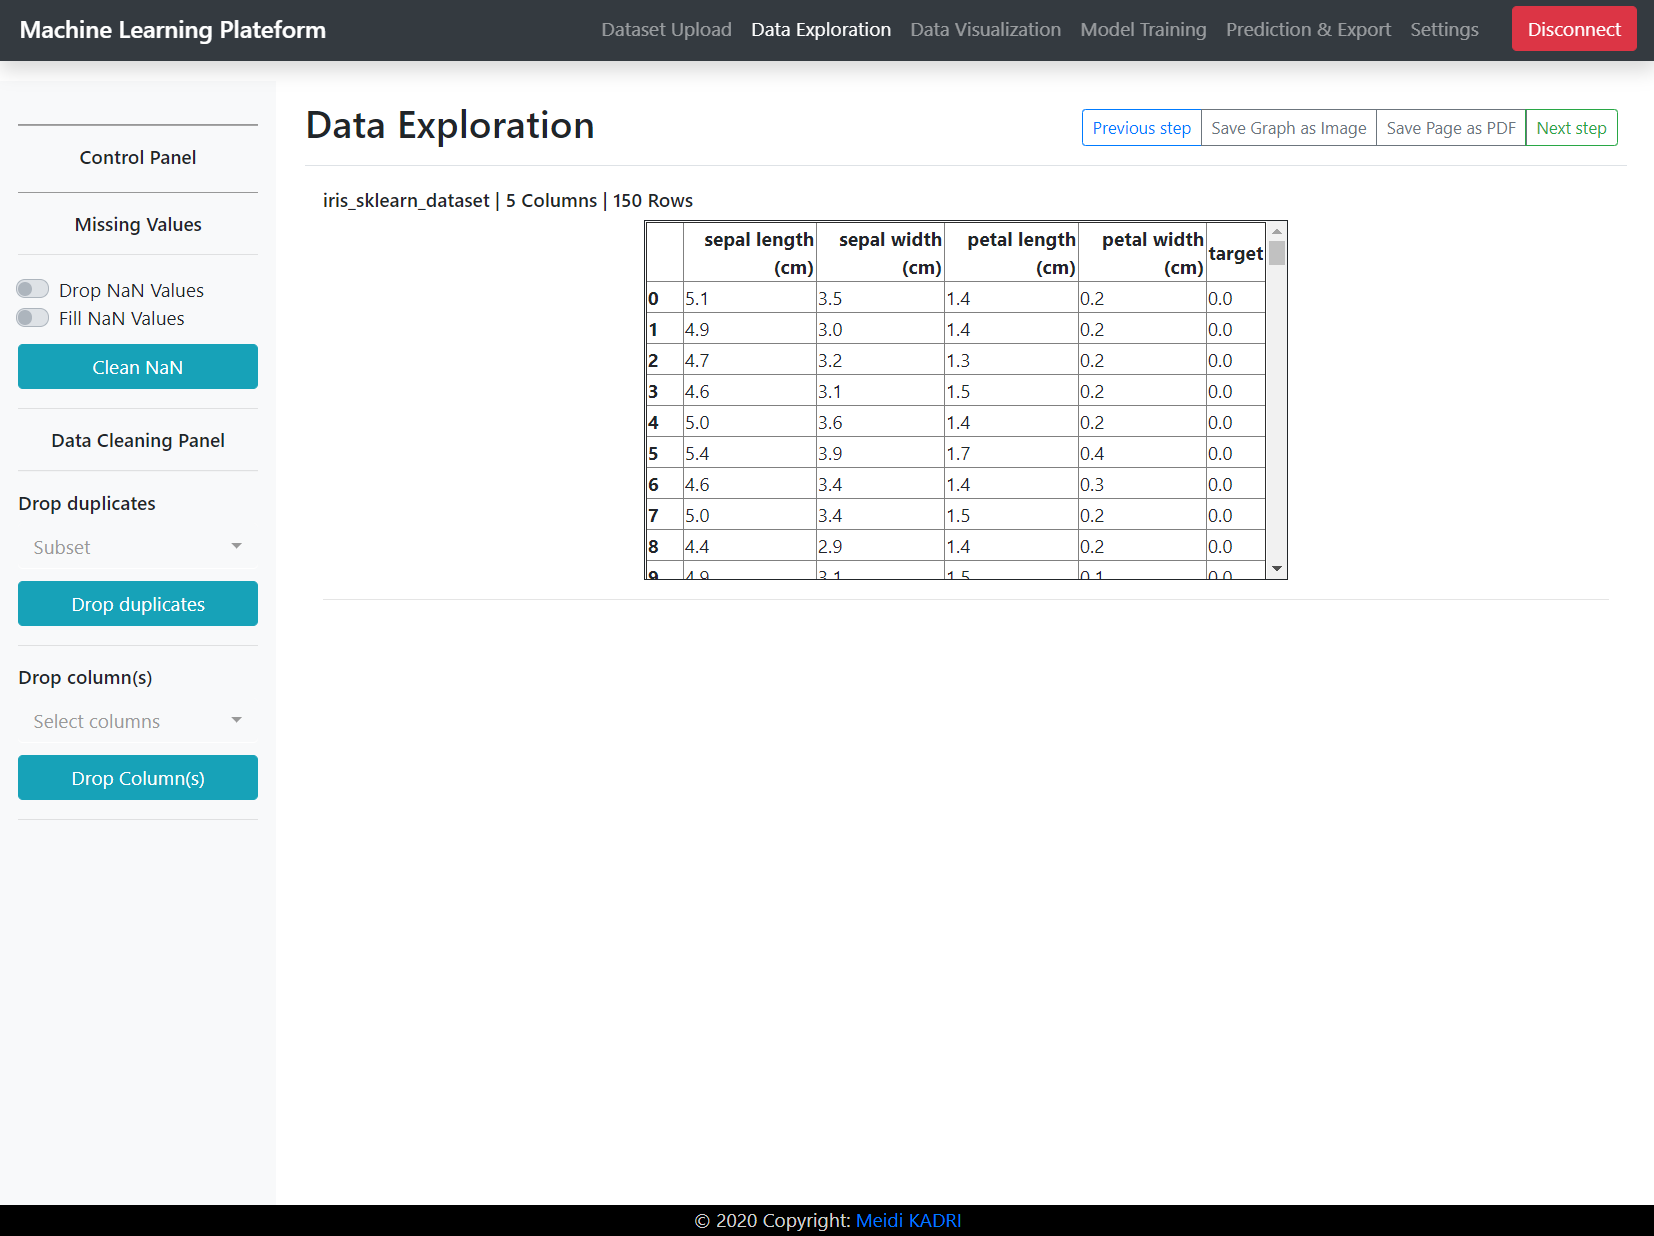Click the Drop duplicates button
Screen dimensions: 1654x1236
tap(137, 603)
